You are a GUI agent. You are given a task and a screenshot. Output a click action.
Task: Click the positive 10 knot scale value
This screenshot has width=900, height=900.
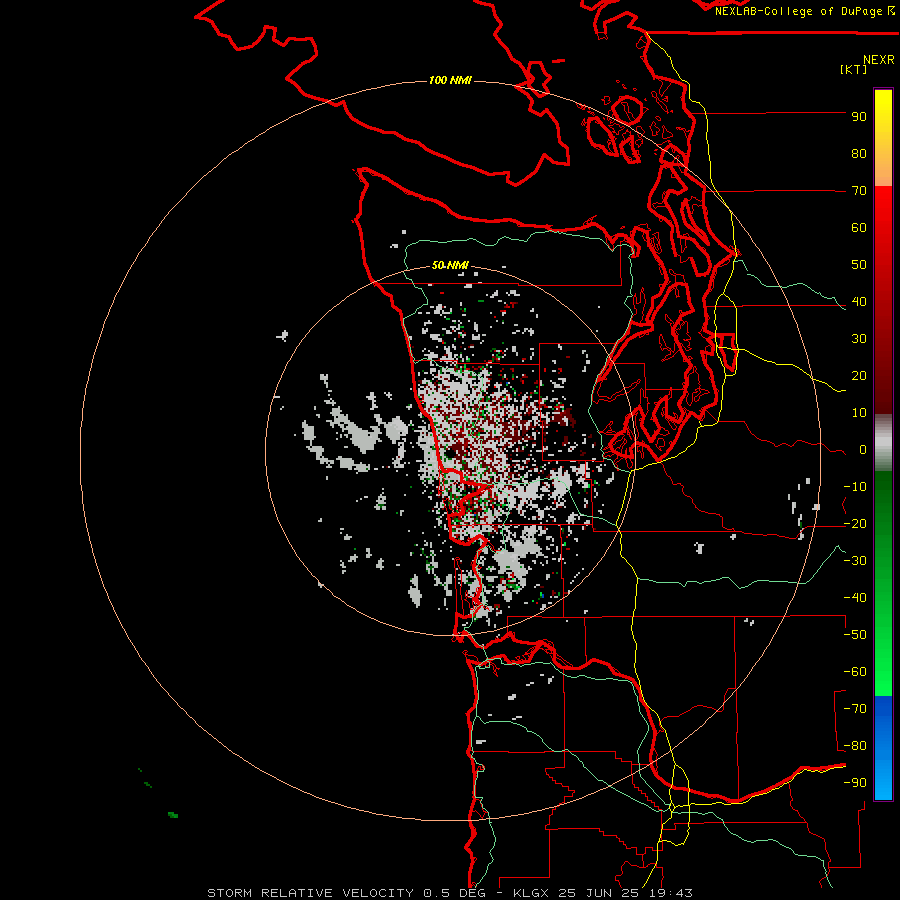click(859, 413)
